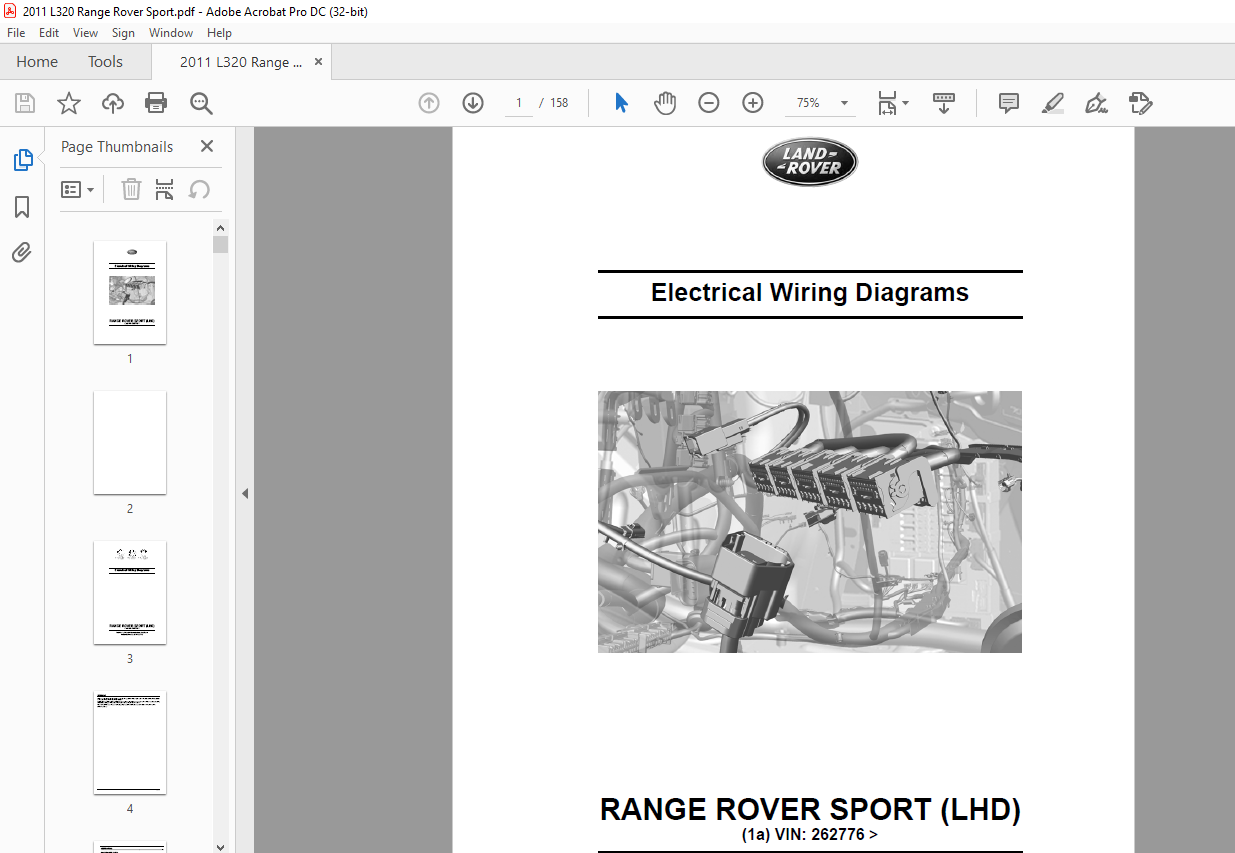Open Page Thumbnails panel icon in sidebar
The width and height of the screenshot is (1235, 853).
[x=22, y=160]
